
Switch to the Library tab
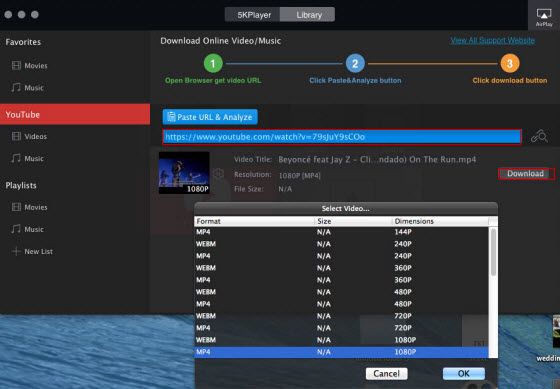(x=308, y=15)
